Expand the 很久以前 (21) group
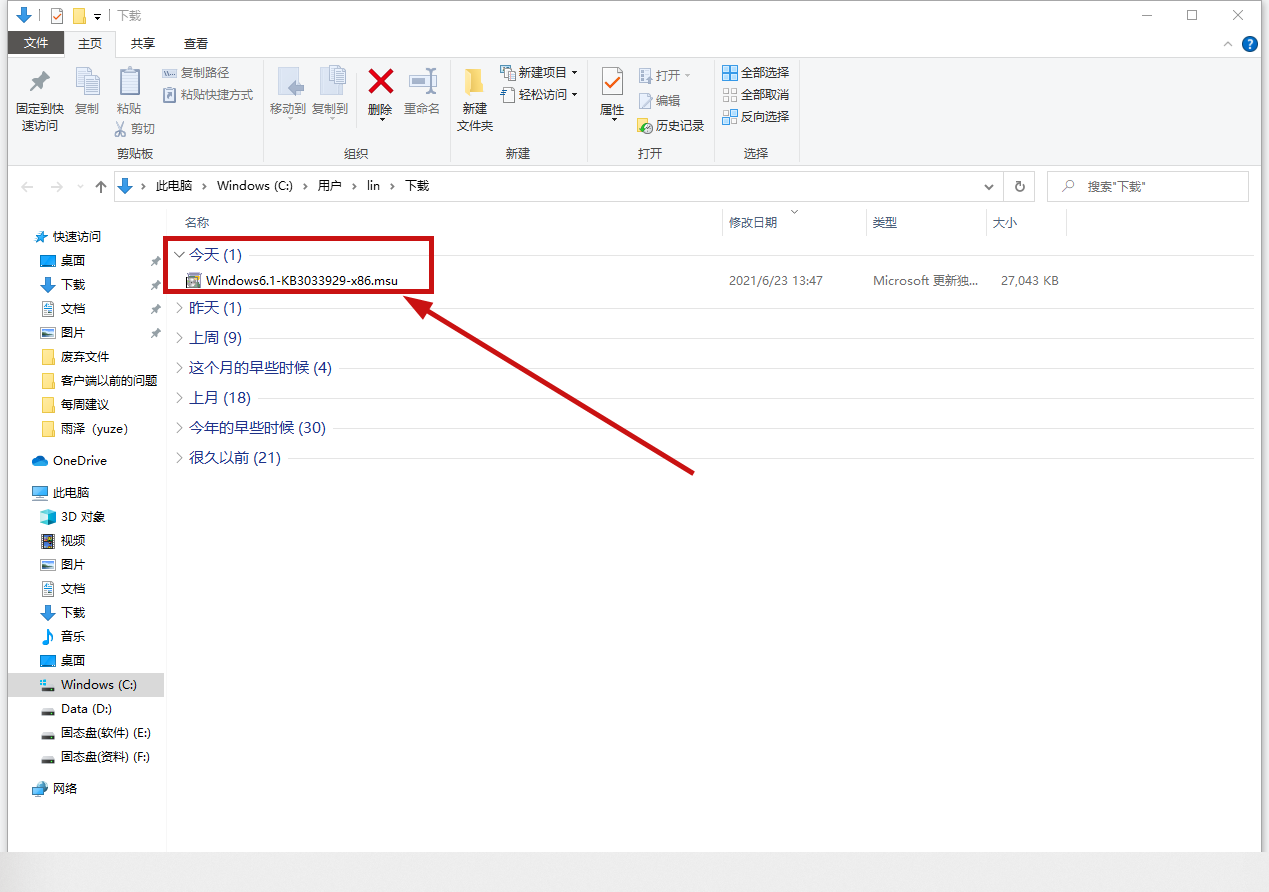The height and width of the screenshot is (892, 1269). pos(178,458)
